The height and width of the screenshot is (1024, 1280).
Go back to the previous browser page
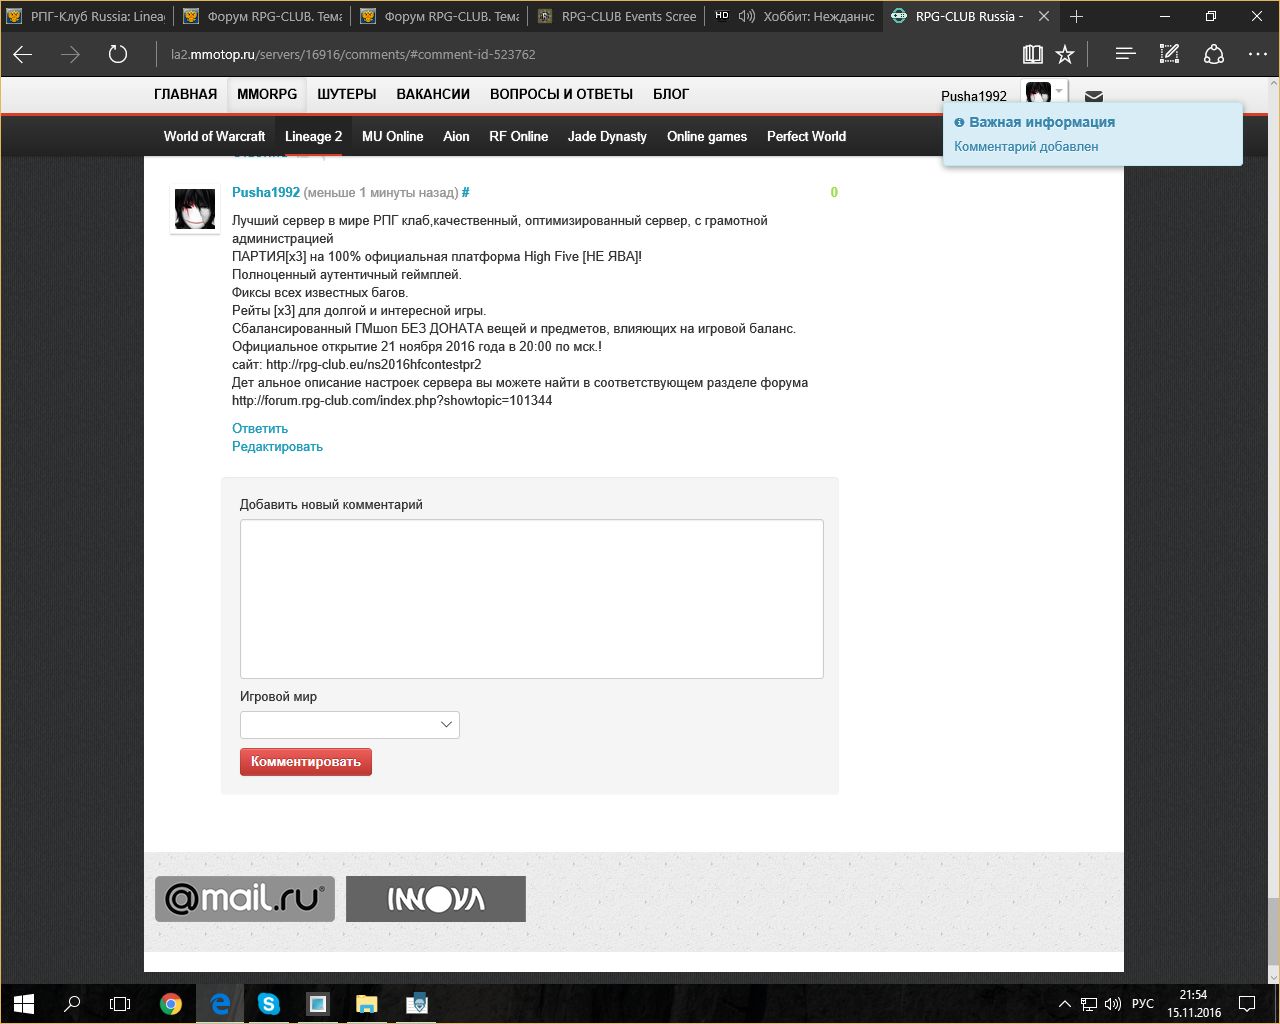tap(22, 55)
